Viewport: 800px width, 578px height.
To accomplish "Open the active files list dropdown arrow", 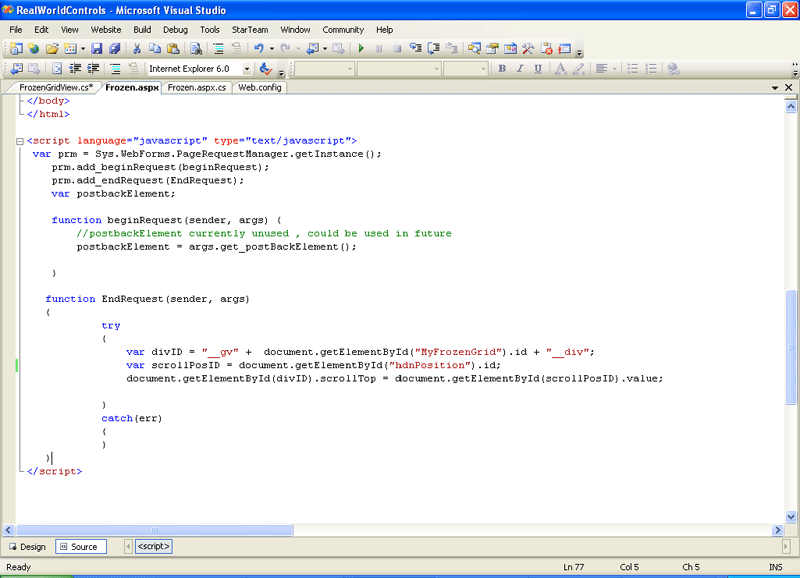I will pyautogui.click(x=774, y=88).
